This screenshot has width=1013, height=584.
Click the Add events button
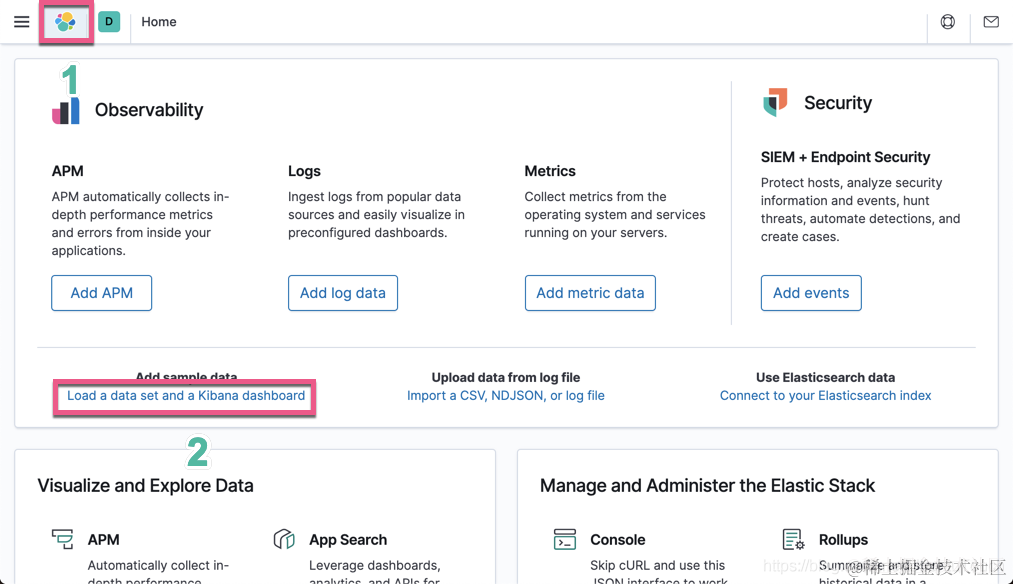click(x=811, y=293)
